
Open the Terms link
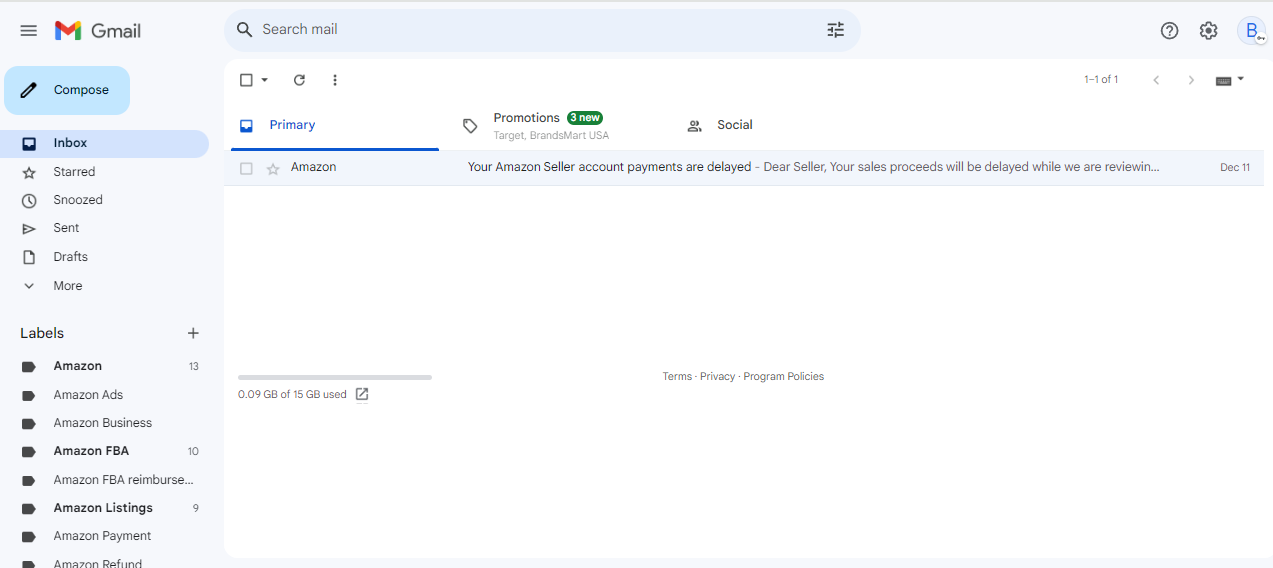[x=677, y=377]
